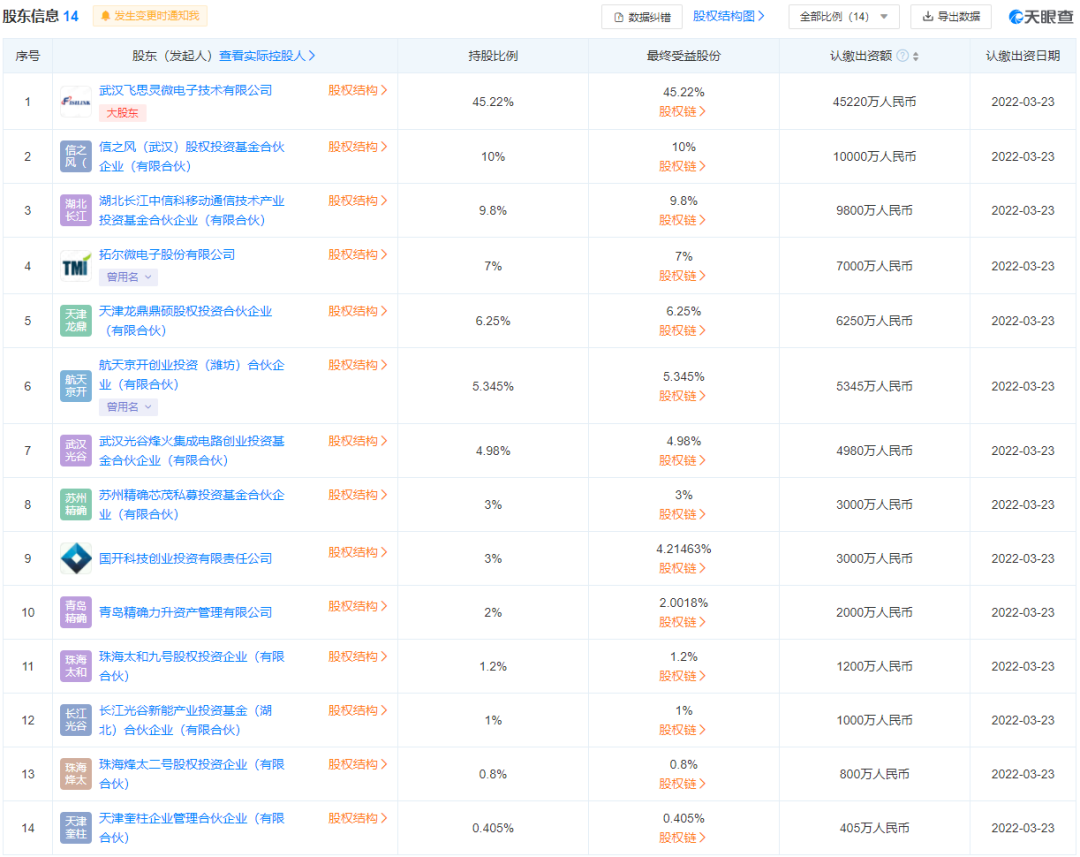Viewport: 1080px width, 857px height.
Task: Click the bell icon 发生变更时通知我 notification button
Action: coord(150,16)
